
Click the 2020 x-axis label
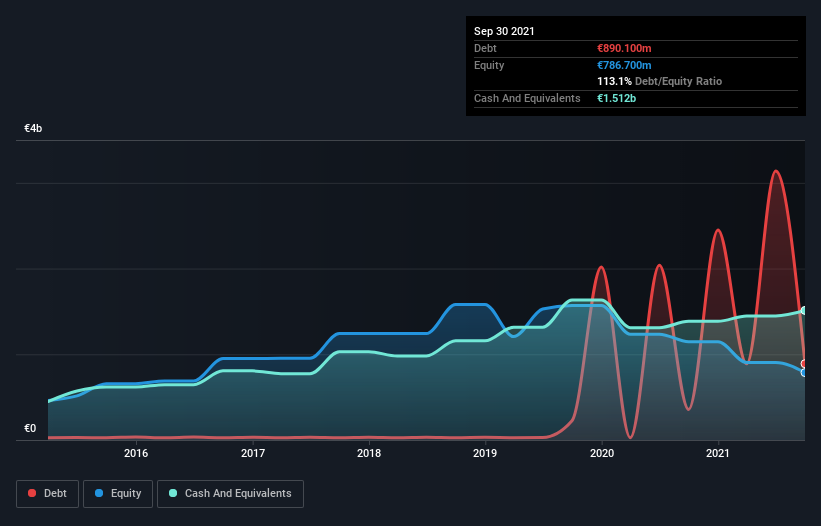click(x=602, y=453)
